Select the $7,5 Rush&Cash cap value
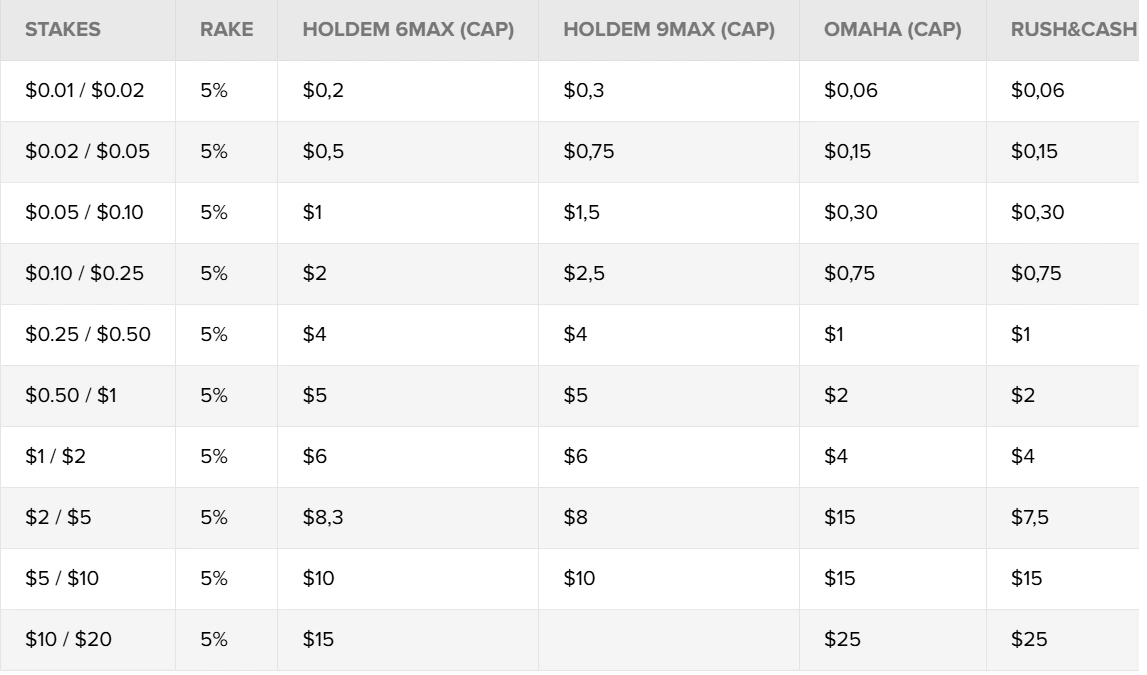This screenshot has width=1147, height=675. click(1031, 518)
